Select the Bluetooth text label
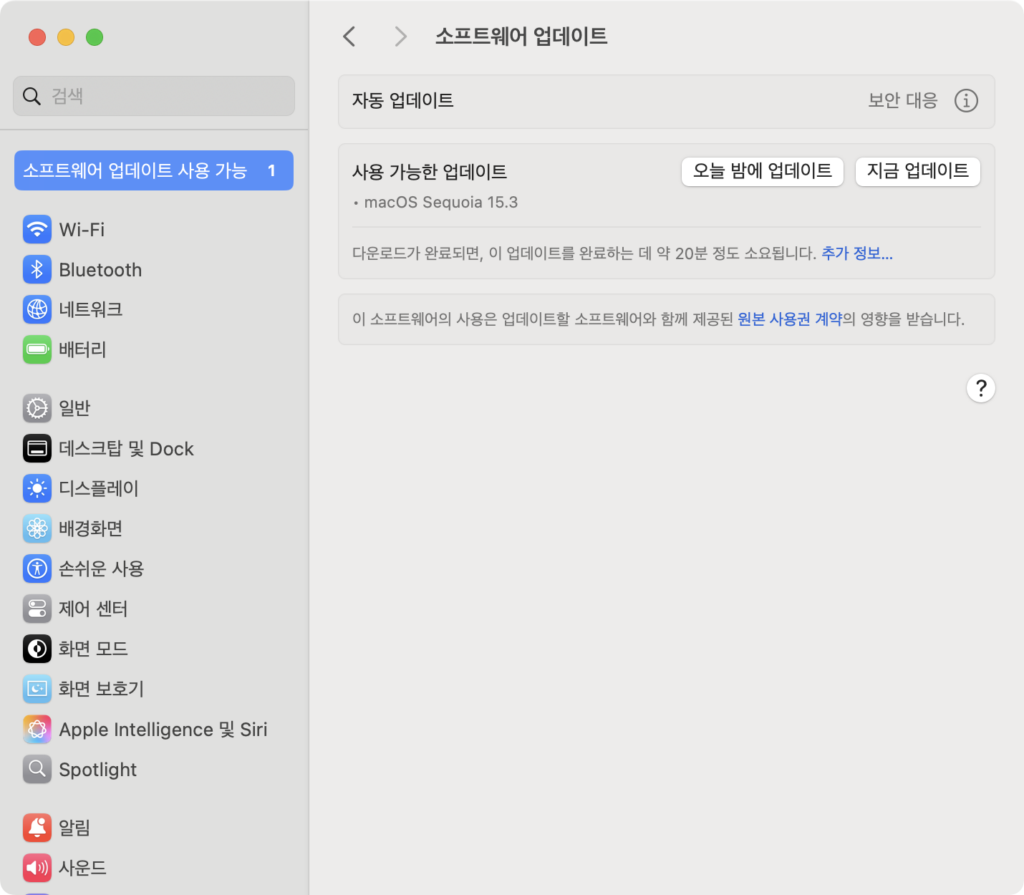1024x895 pixels. coord(100,270)
